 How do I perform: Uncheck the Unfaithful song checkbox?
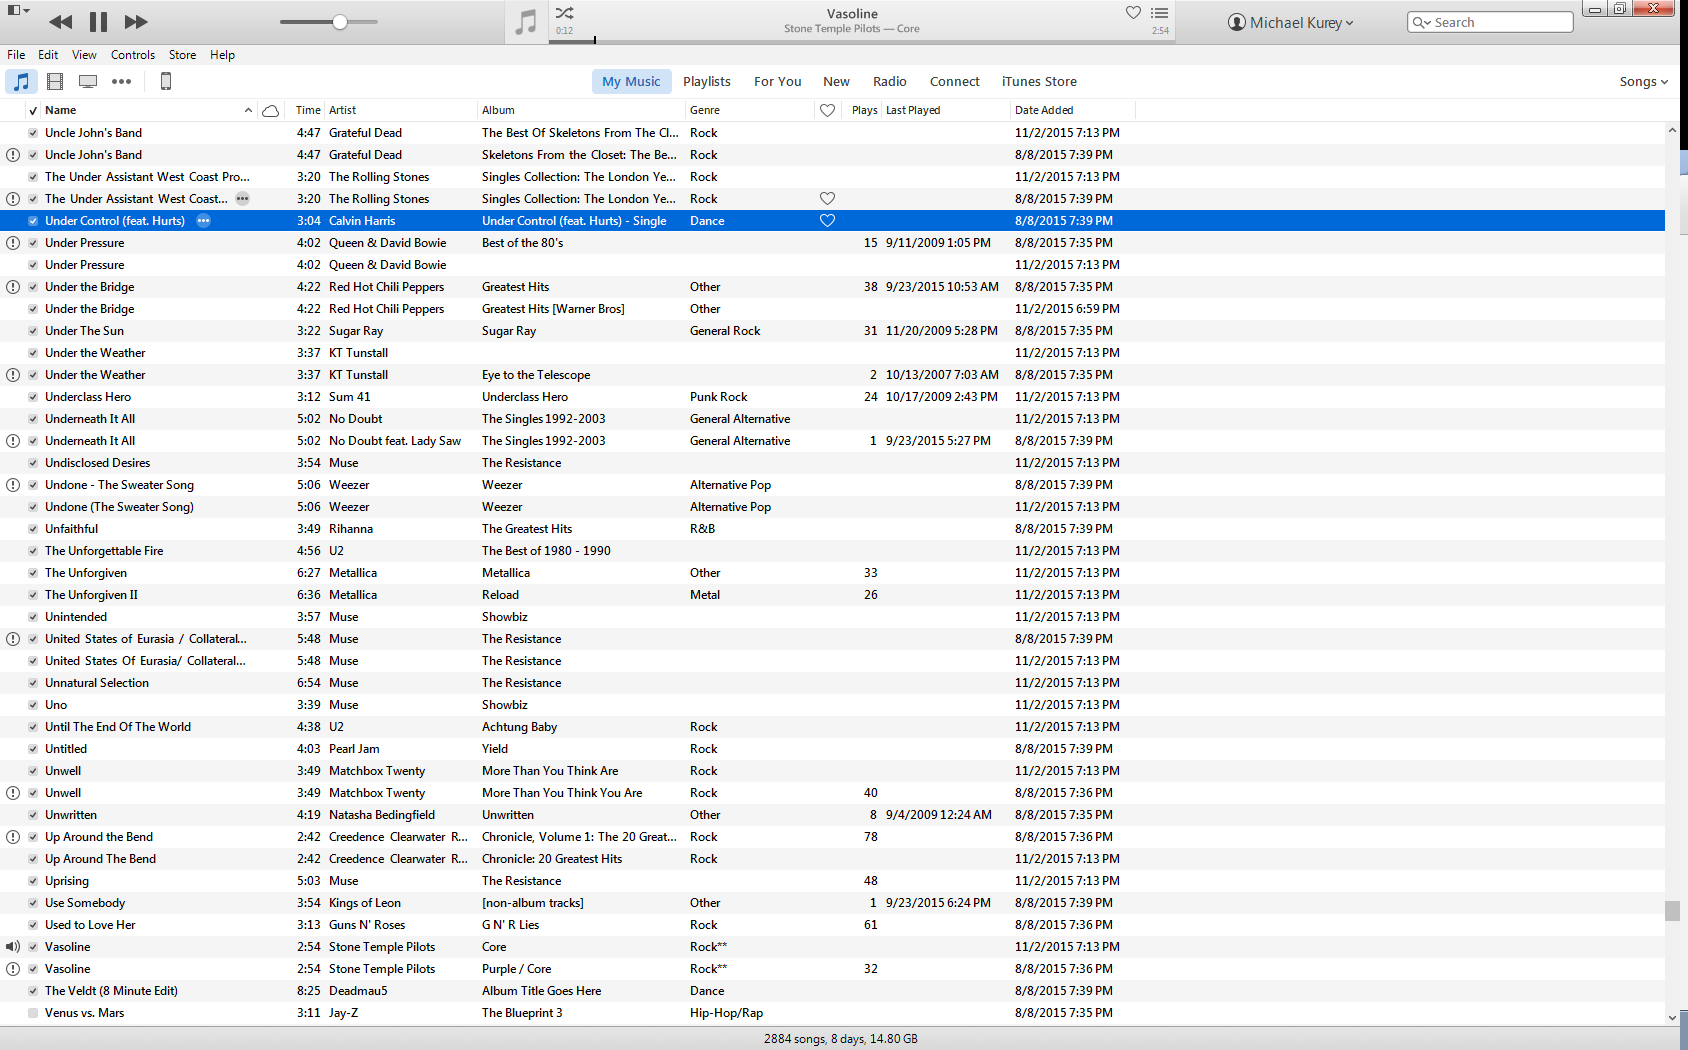click(33, 529)
